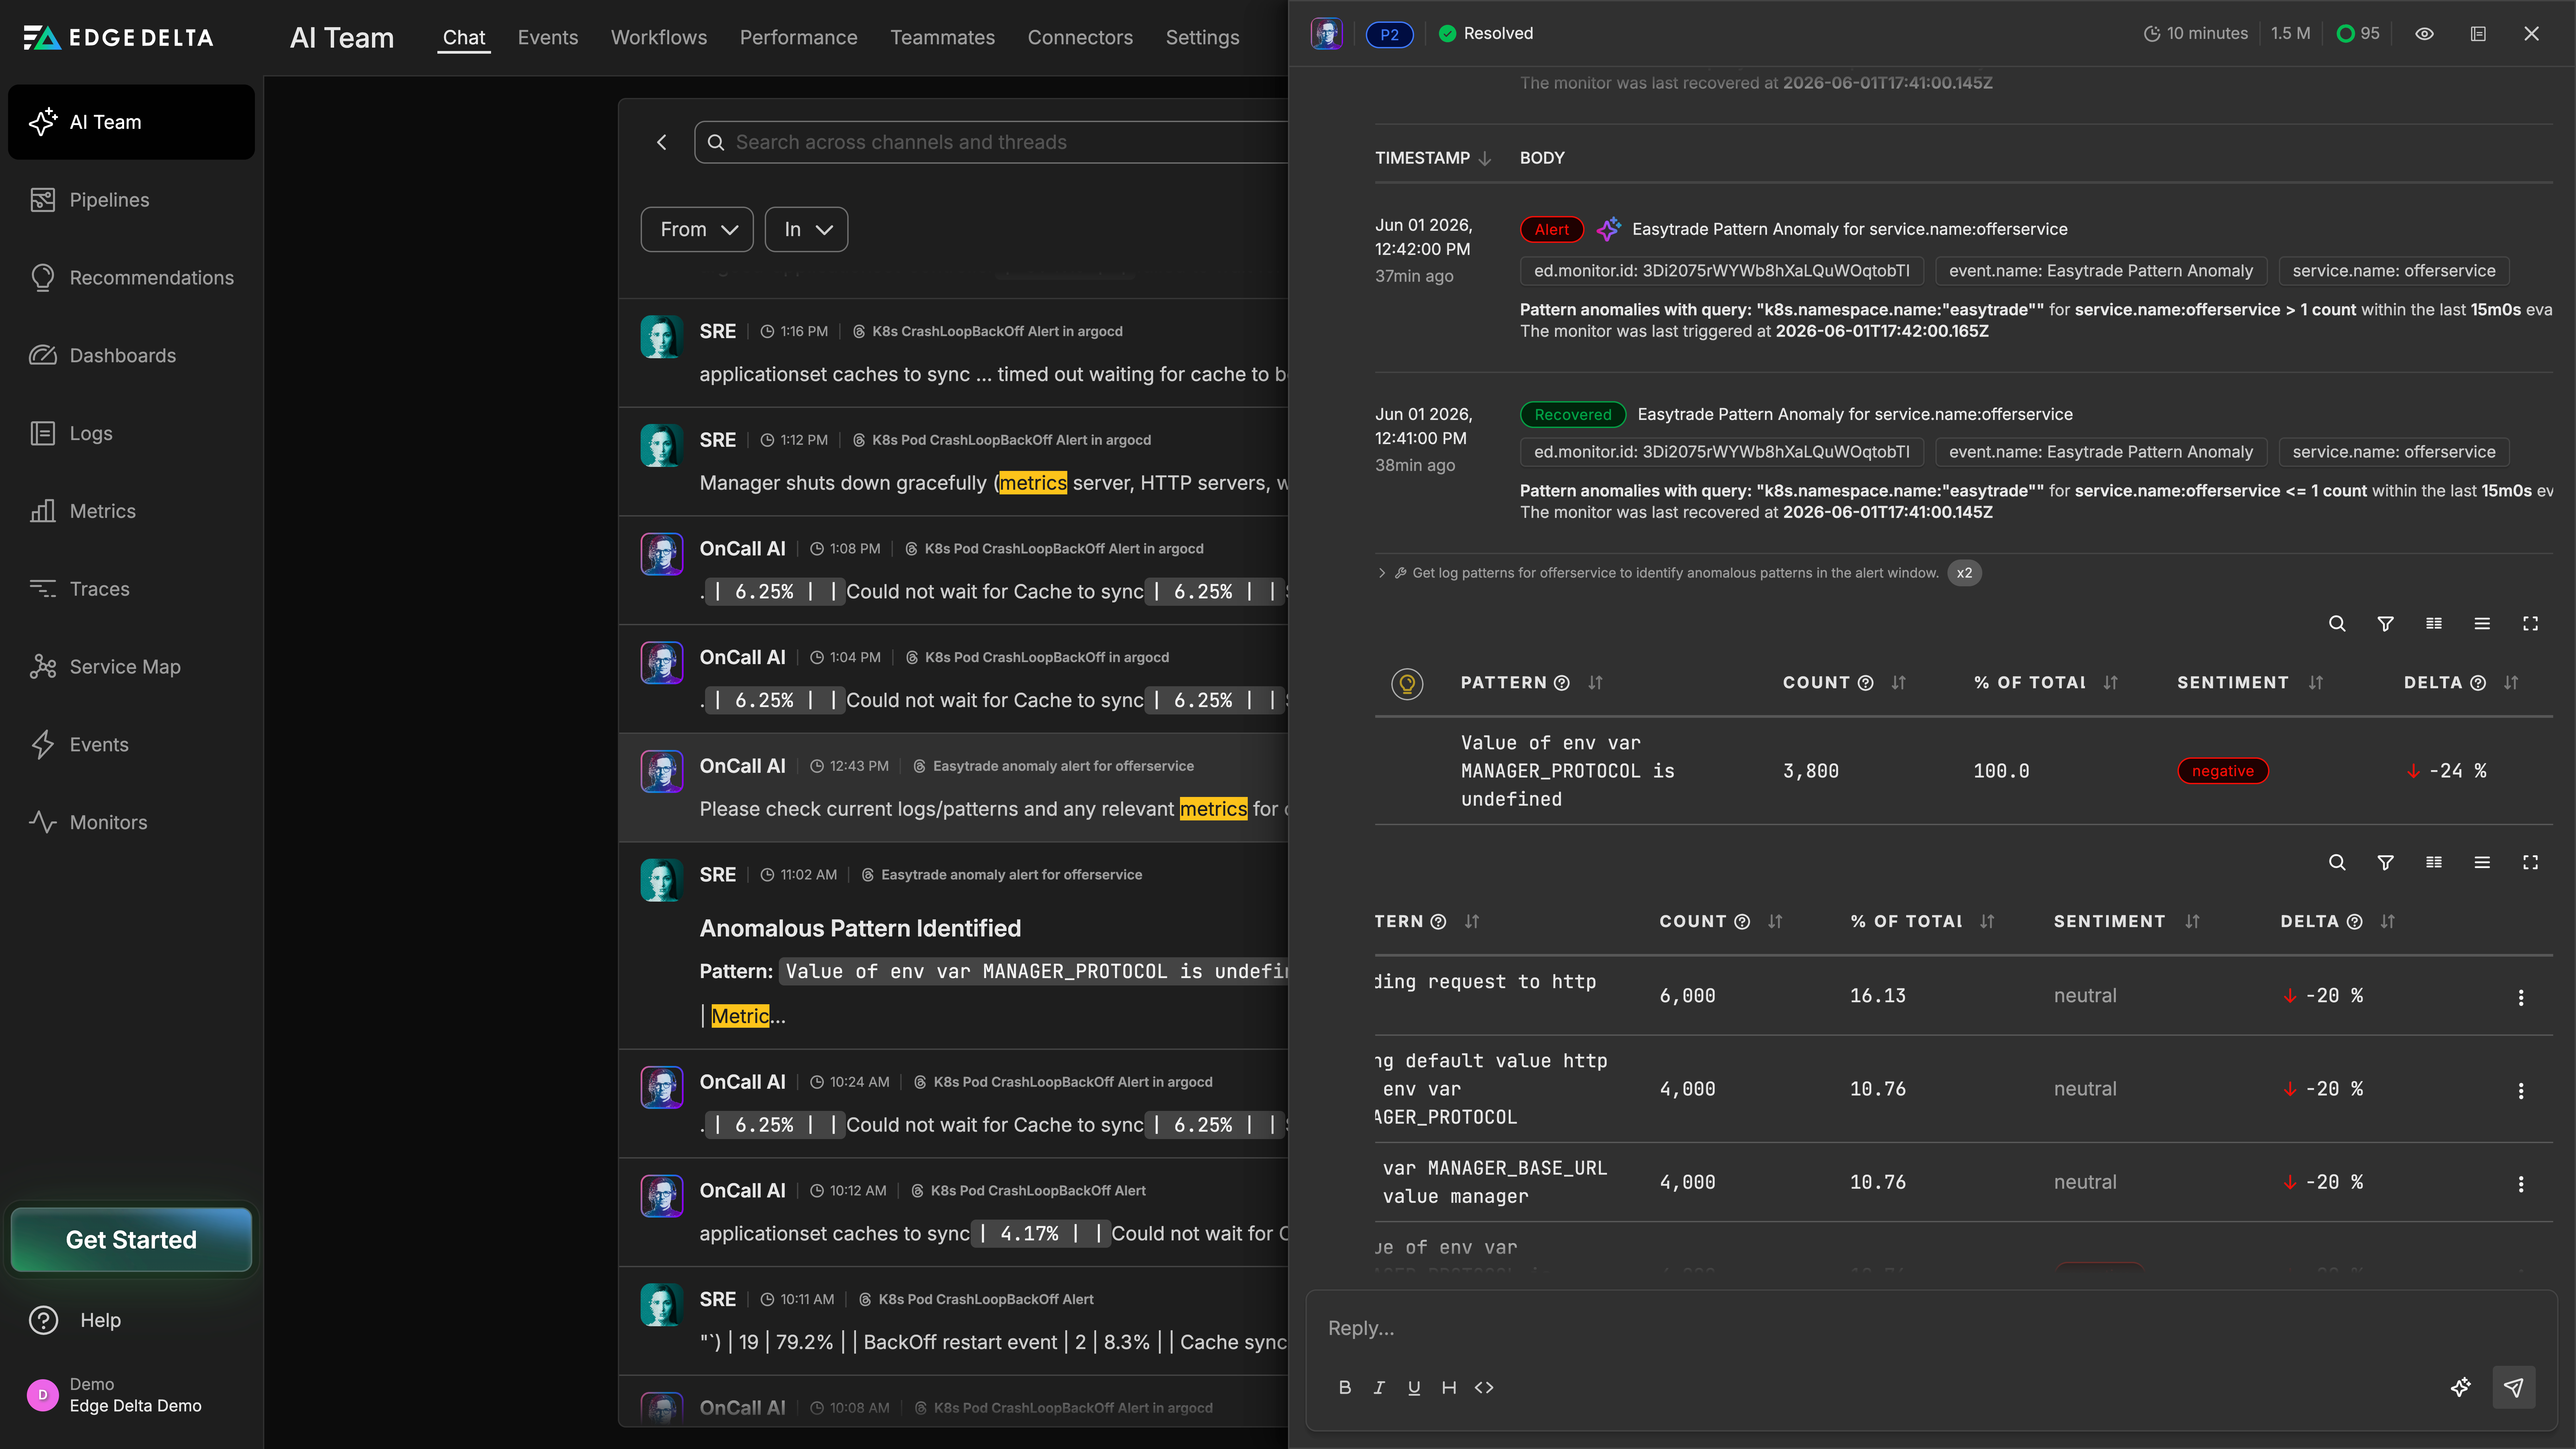This screenshot has height=1449, width=2576.
Task: Open Events in the sidebar
Action: [x=131, y=745]
